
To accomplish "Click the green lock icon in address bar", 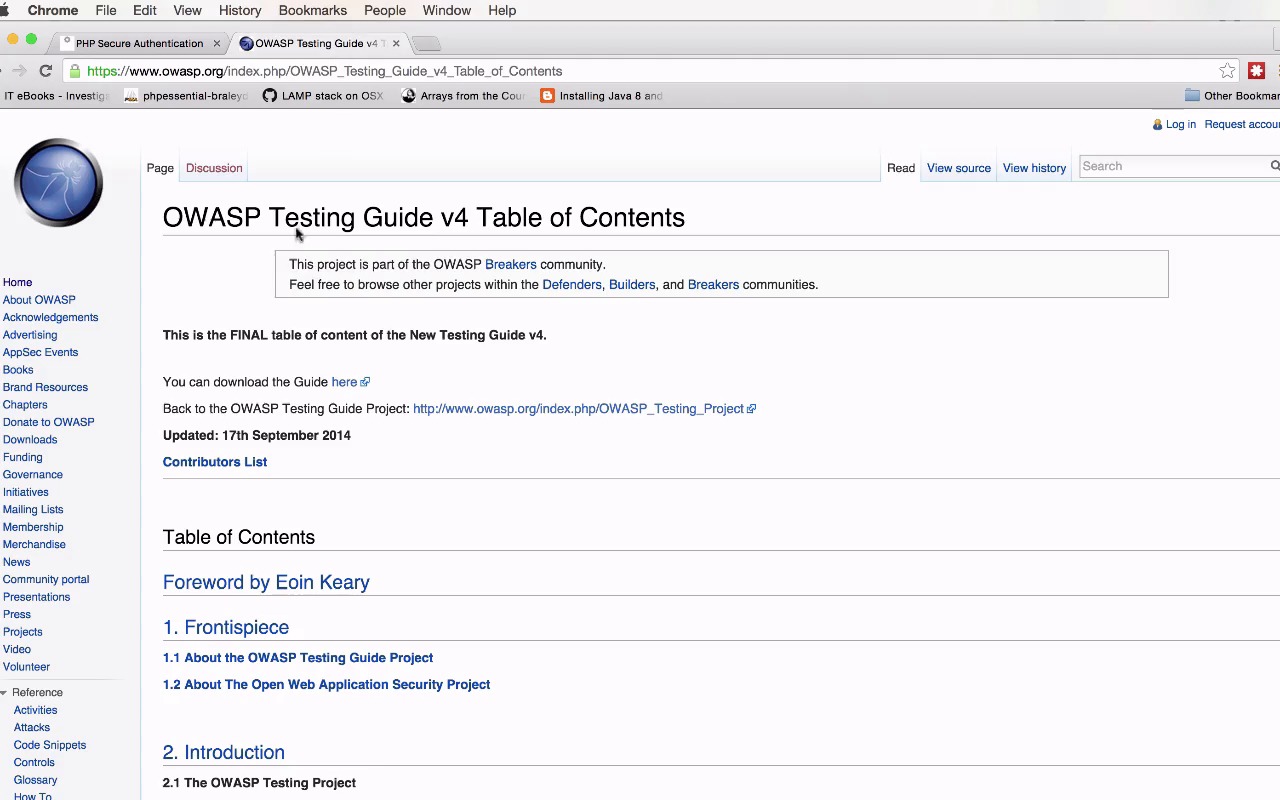I will click(75, 71).
